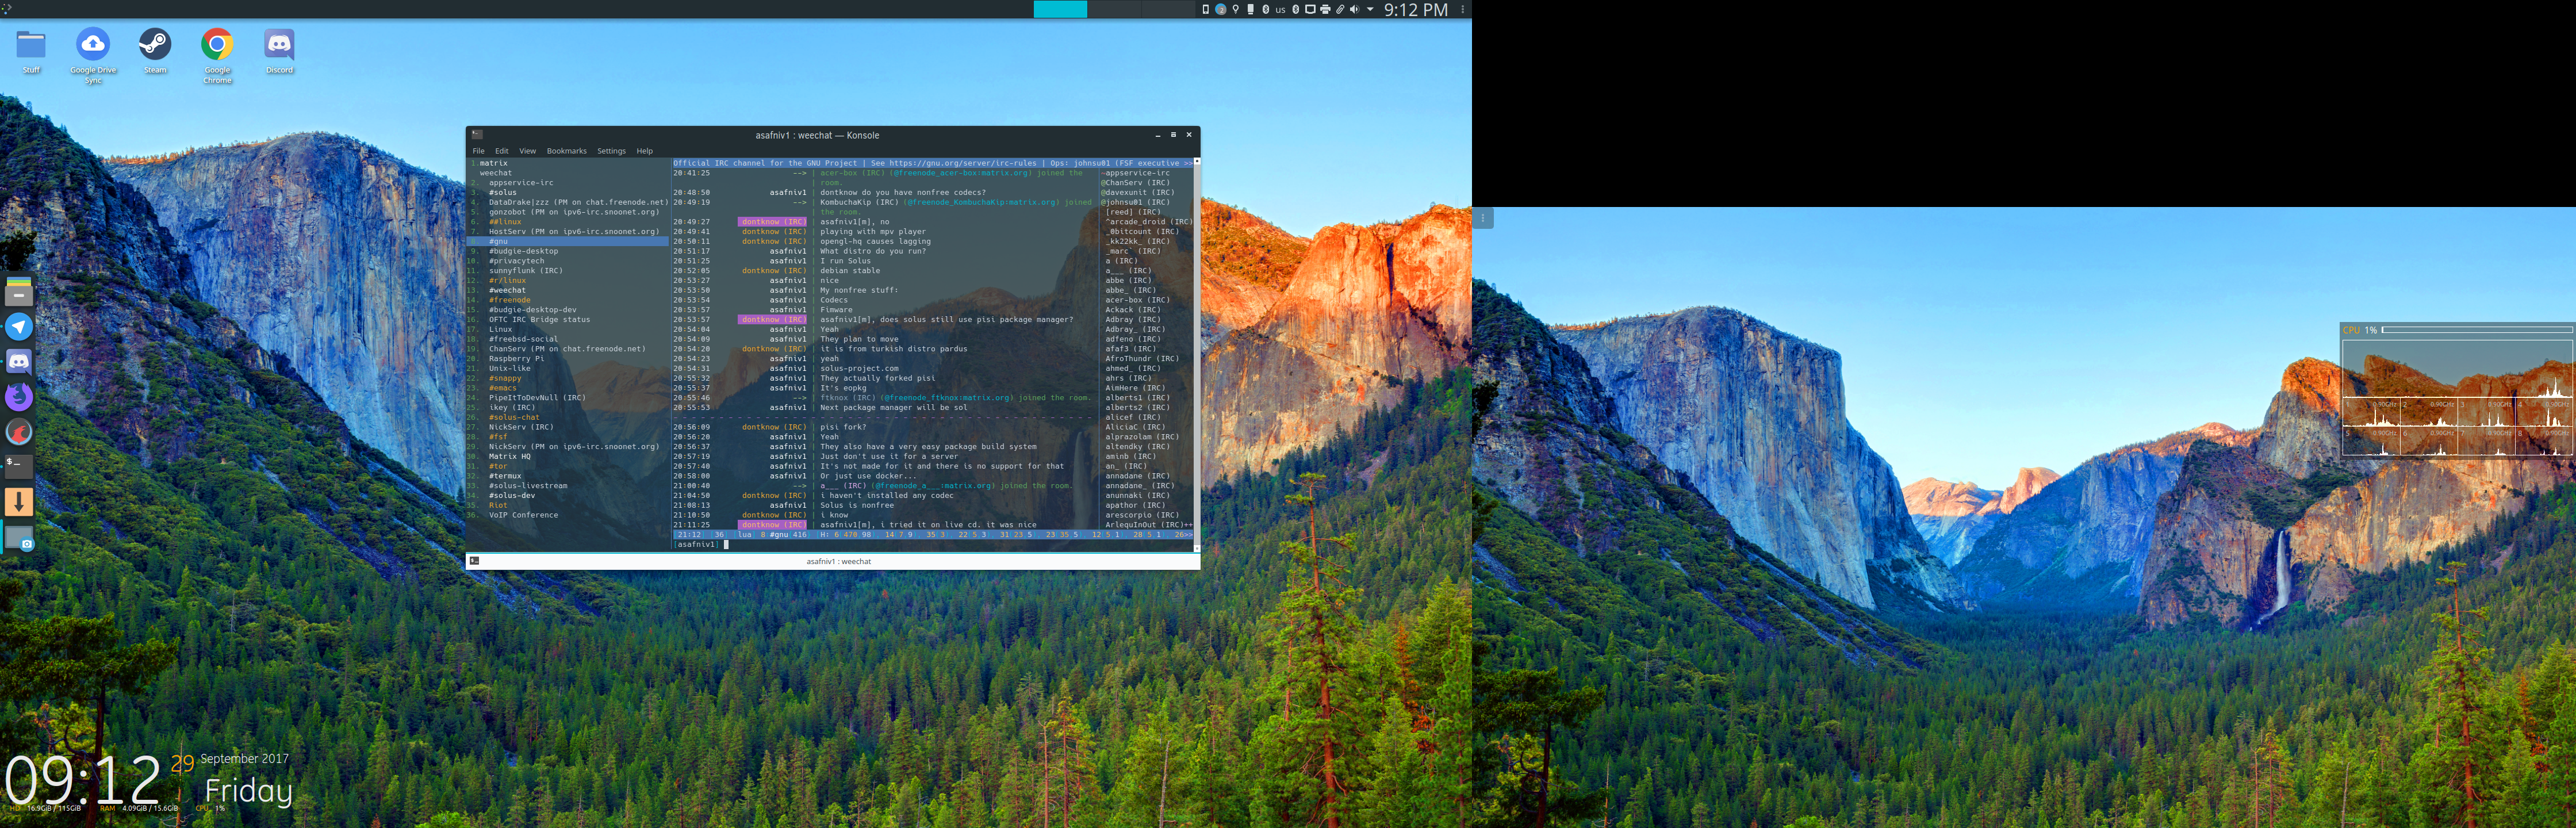Open desktop menu button on second monitor
Screen dimensions: 2576x828
[1483, 217]
